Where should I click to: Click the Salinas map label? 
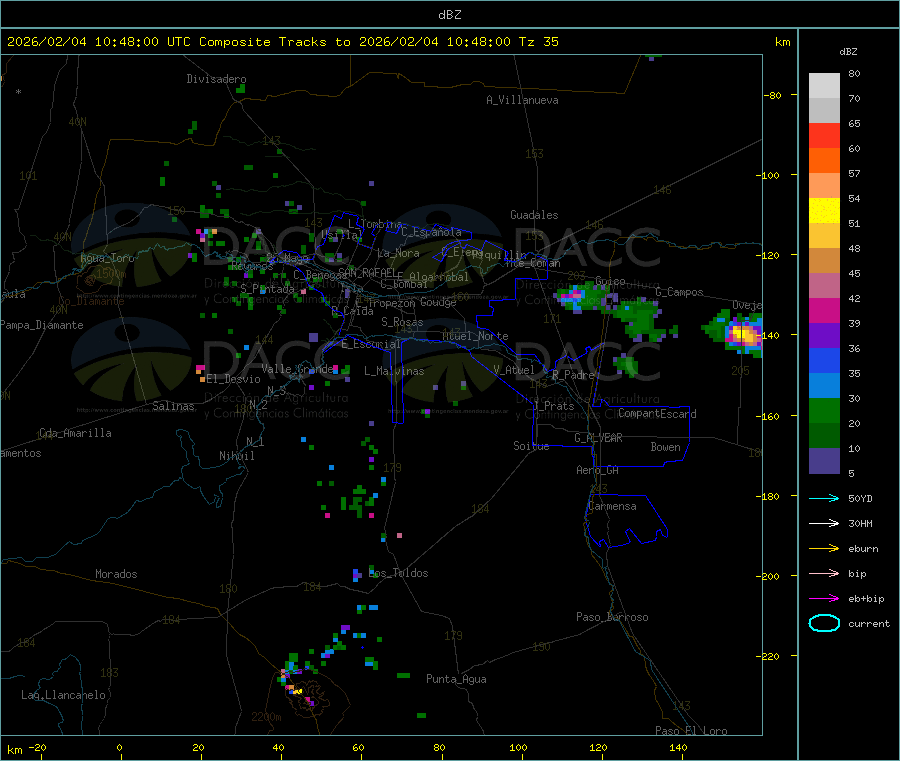tap(173, 406)
